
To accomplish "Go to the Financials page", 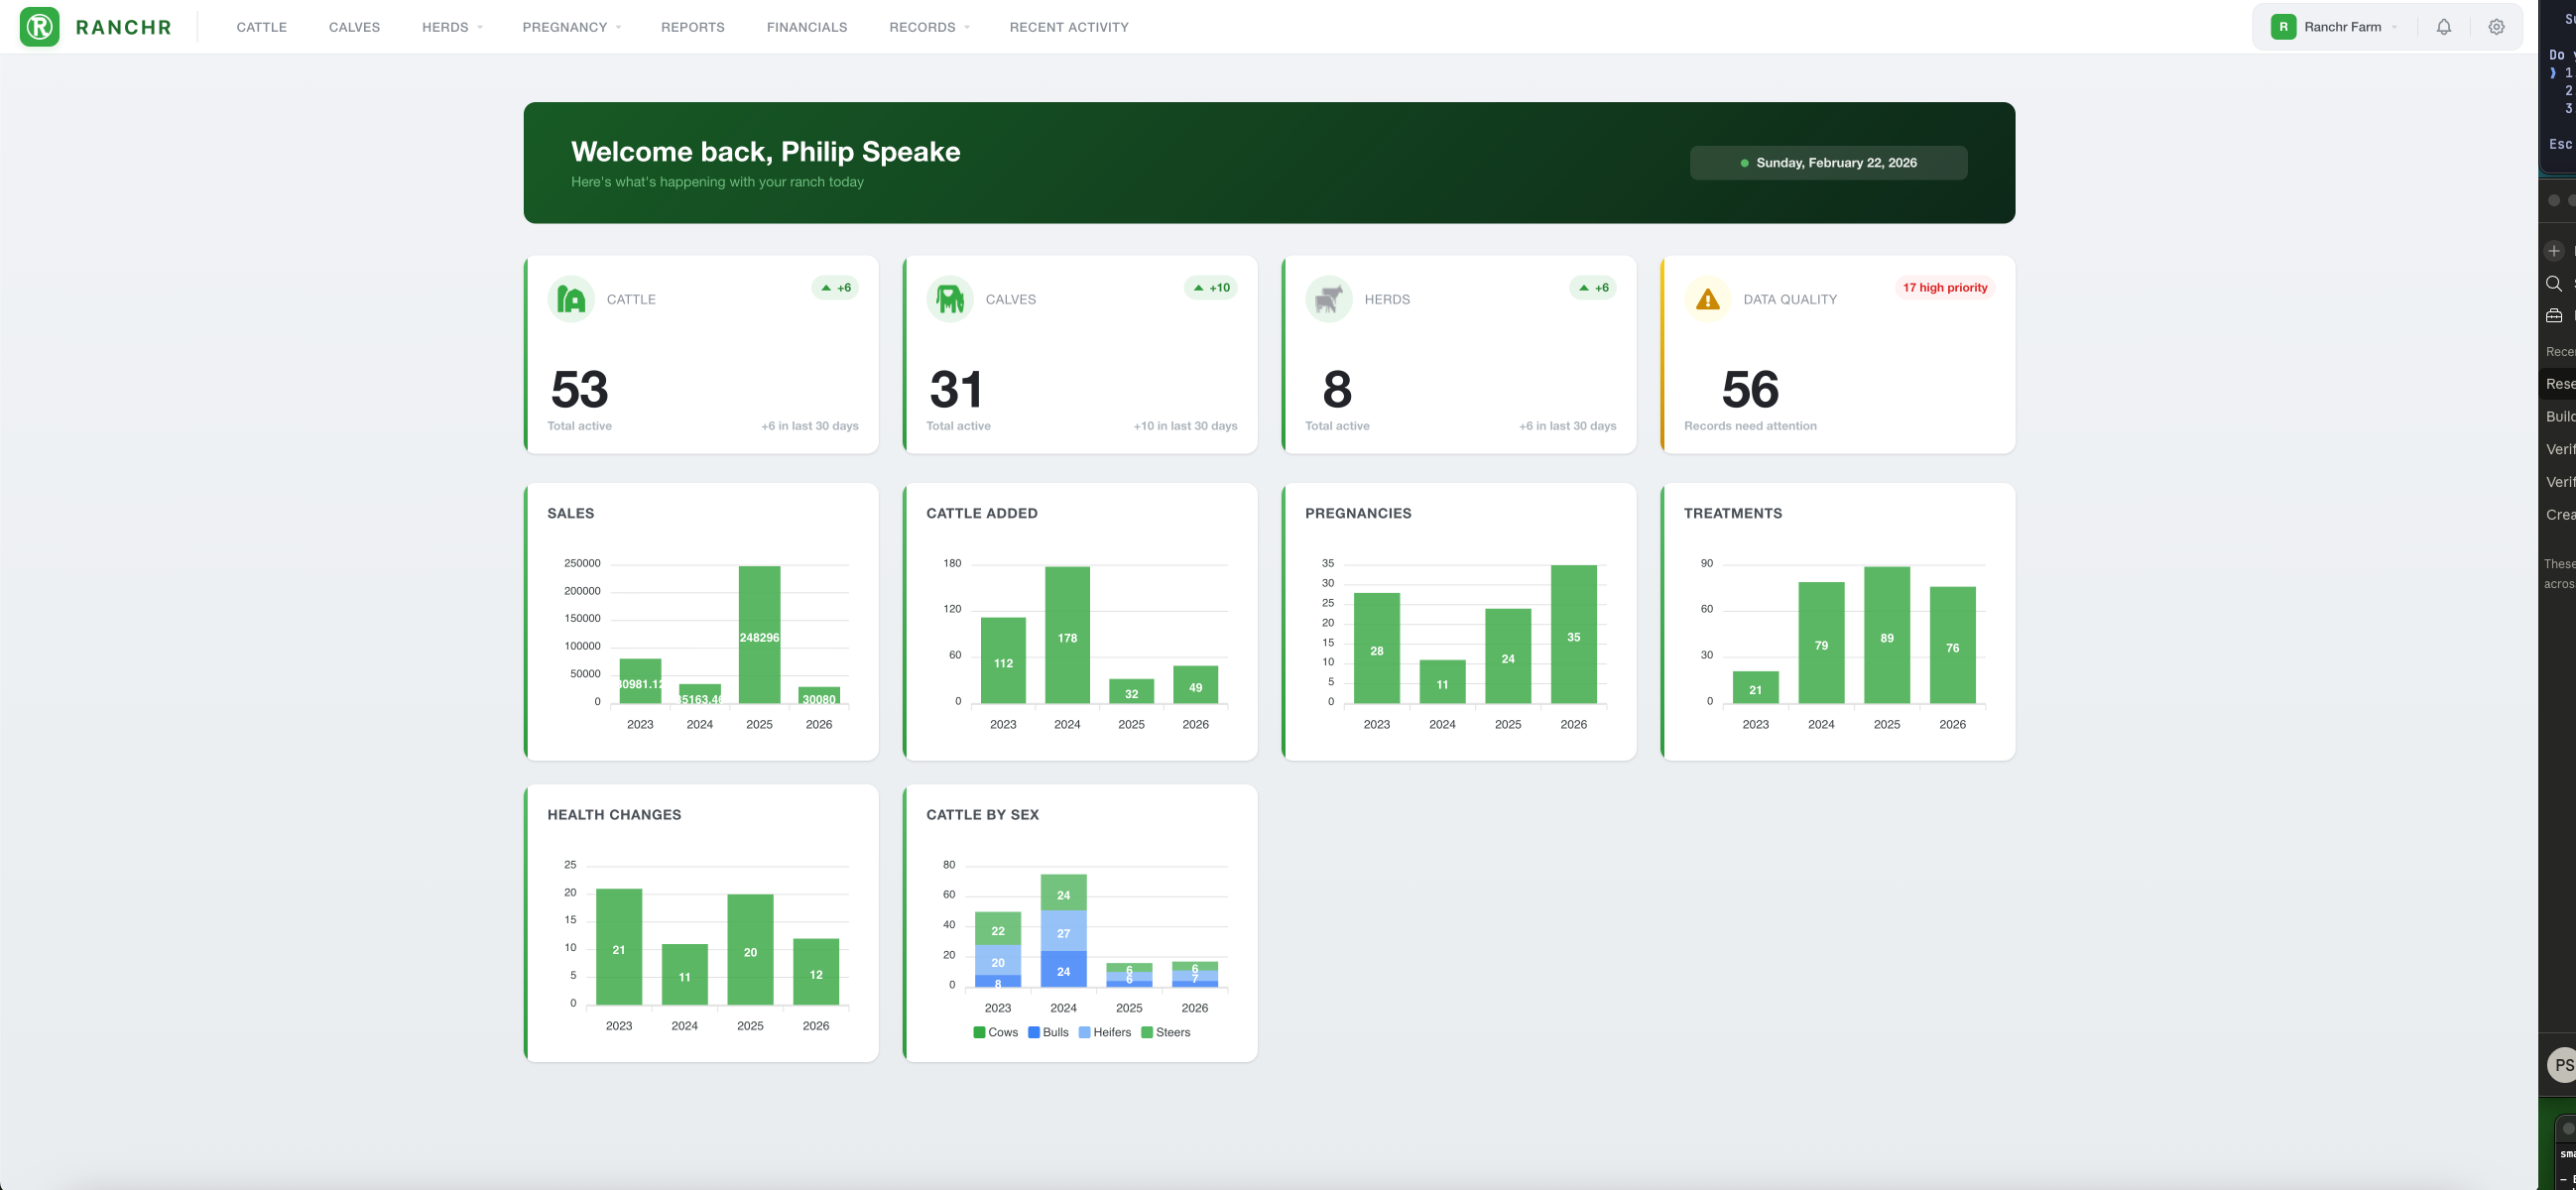I will click(806, 27).
